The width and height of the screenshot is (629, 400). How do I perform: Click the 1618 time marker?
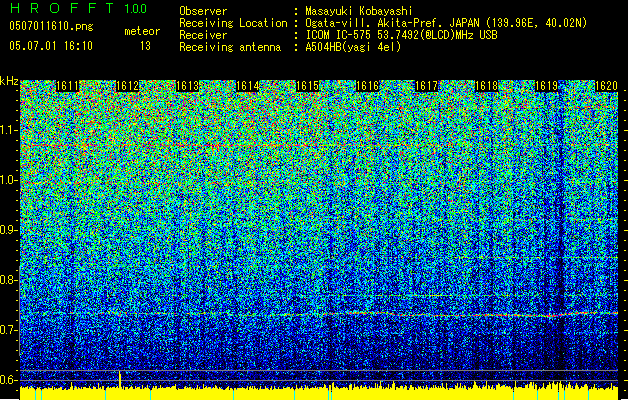pos(486,86)
